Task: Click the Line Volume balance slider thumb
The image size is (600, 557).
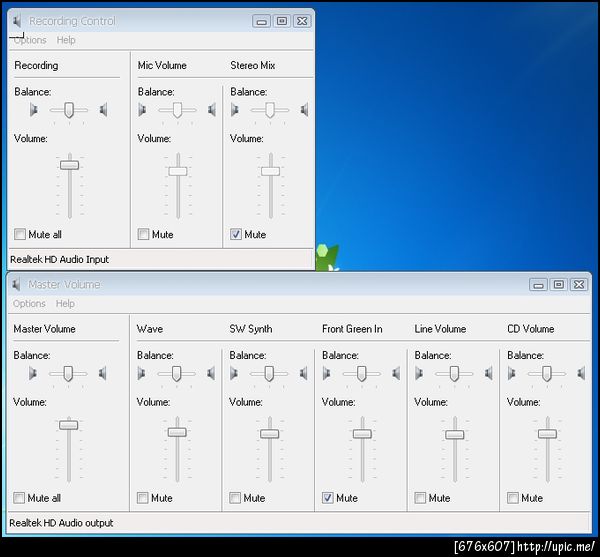Action: 454,374
